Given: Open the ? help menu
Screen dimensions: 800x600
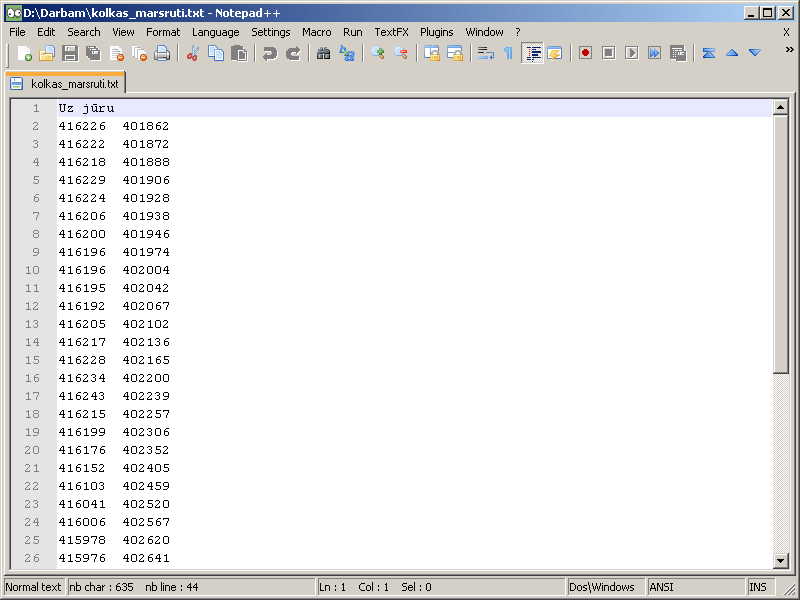Looking at the screenshot, I should [518, 32].
